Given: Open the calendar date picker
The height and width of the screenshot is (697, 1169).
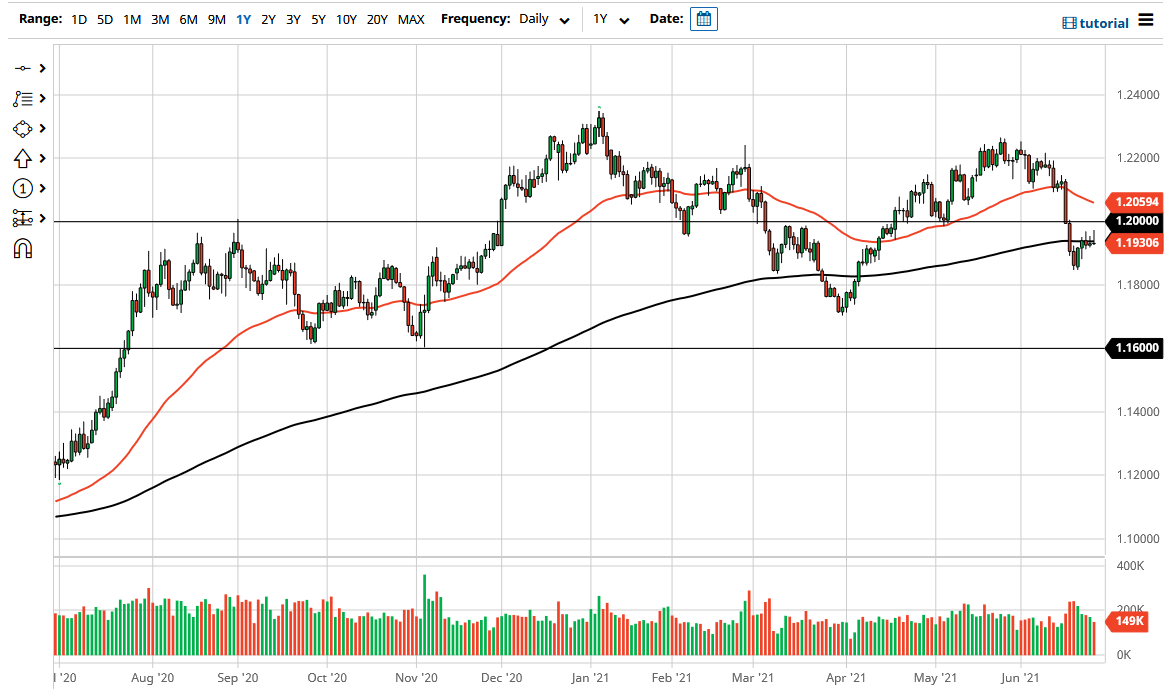Looking at the screenshot, I should click(703, 19).
